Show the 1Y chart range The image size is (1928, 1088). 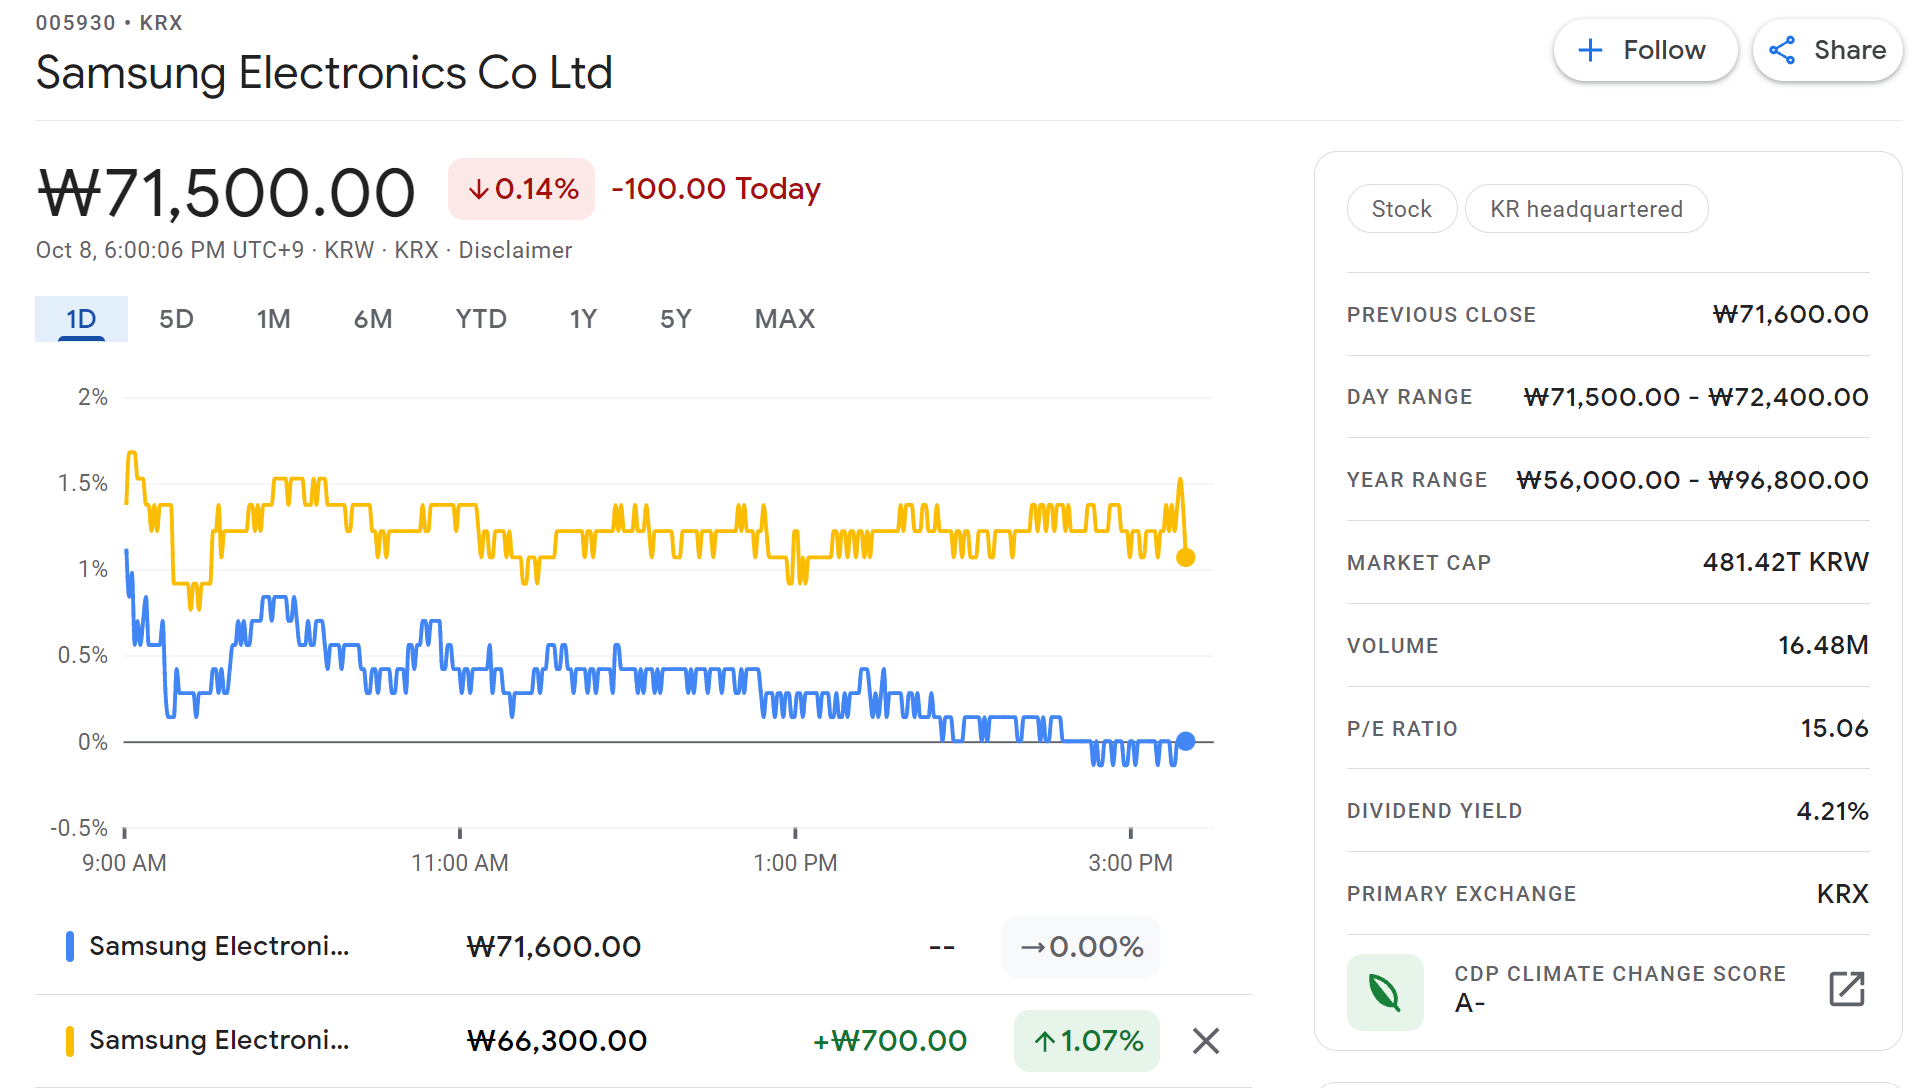[x=583, y=319]
